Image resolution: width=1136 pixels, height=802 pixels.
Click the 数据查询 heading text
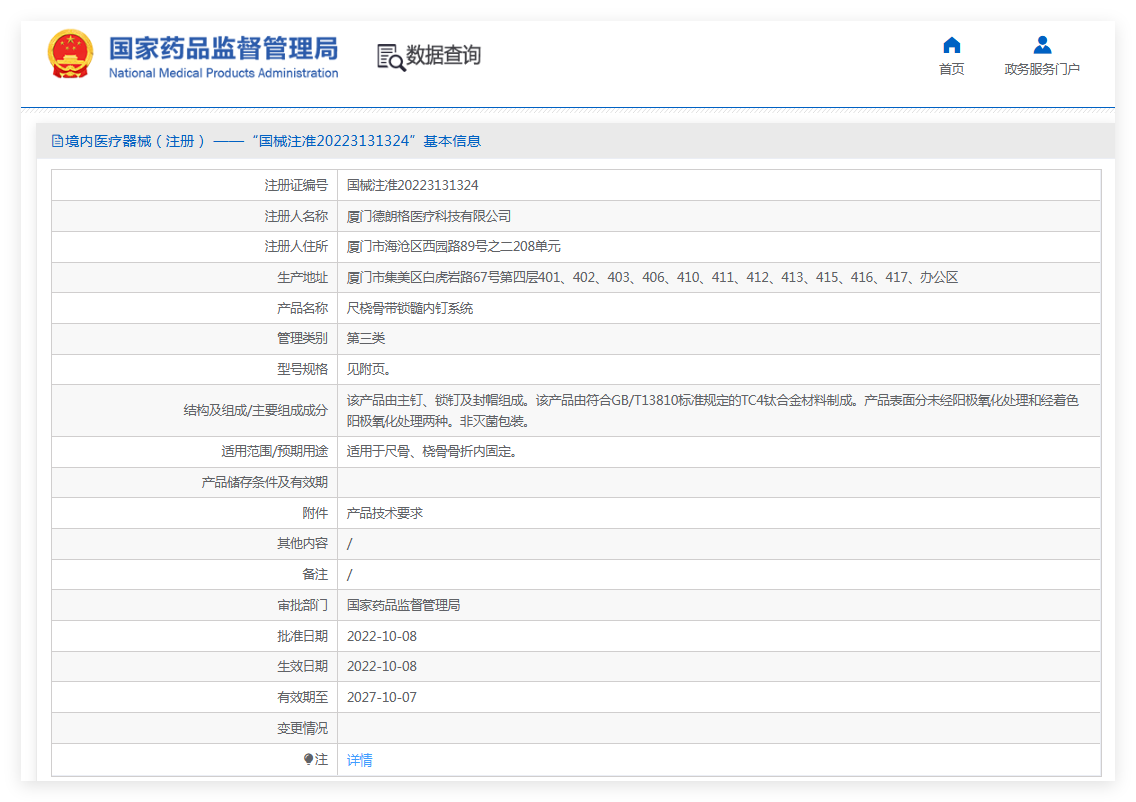tap(443, 55)
